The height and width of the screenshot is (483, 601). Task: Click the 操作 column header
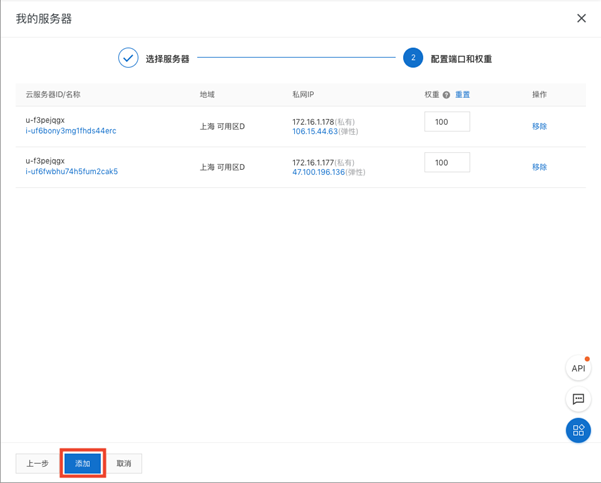click(x=539, y=95)
